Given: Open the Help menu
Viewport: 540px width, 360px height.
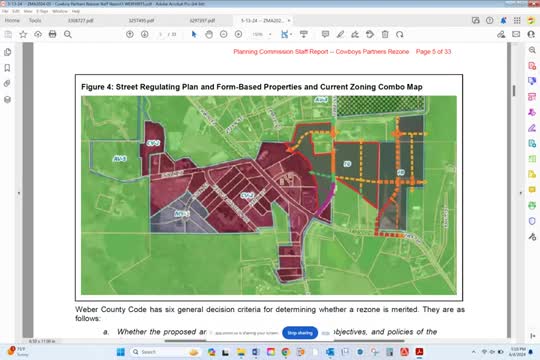Looking at the screenshot, I should point(76,11).
